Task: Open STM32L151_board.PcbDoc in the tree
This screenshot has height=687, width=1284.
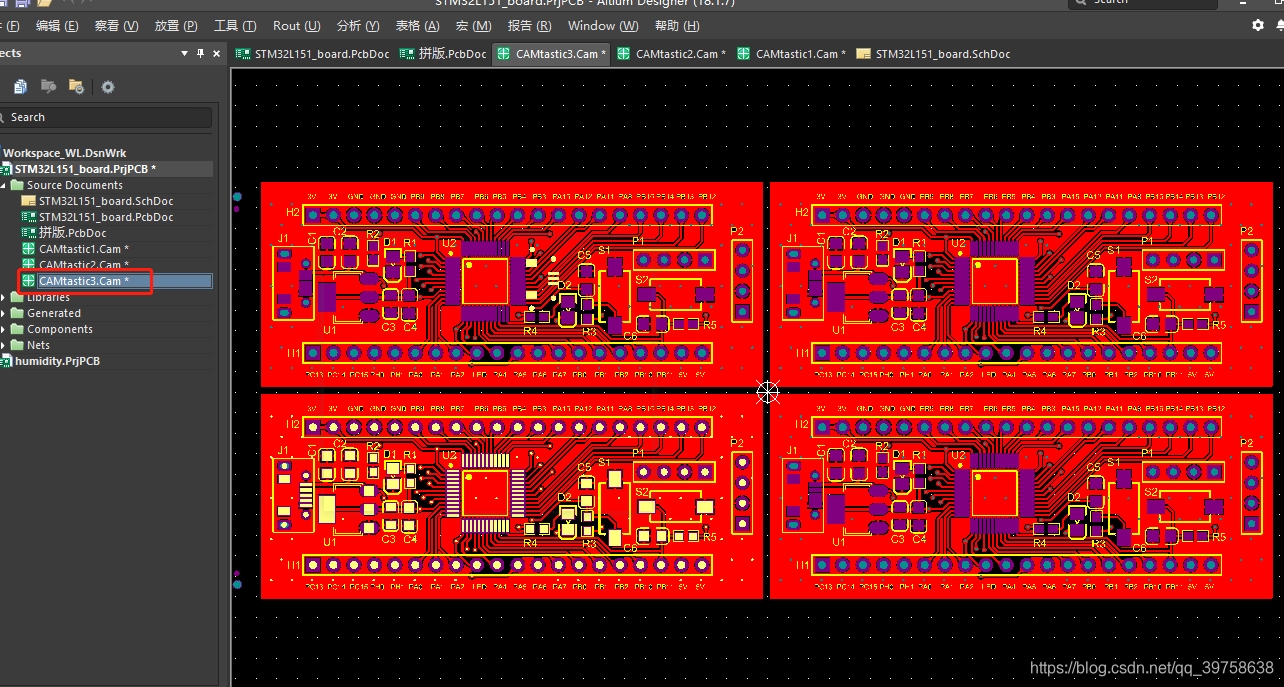Action: tap(105, 217)
